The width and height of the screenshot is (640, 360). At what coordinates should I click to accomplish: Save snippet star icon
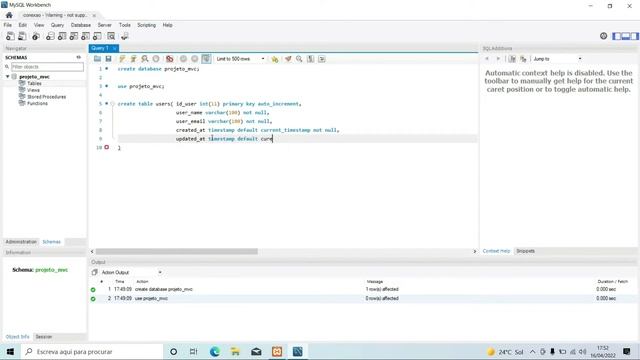[275, 59]
